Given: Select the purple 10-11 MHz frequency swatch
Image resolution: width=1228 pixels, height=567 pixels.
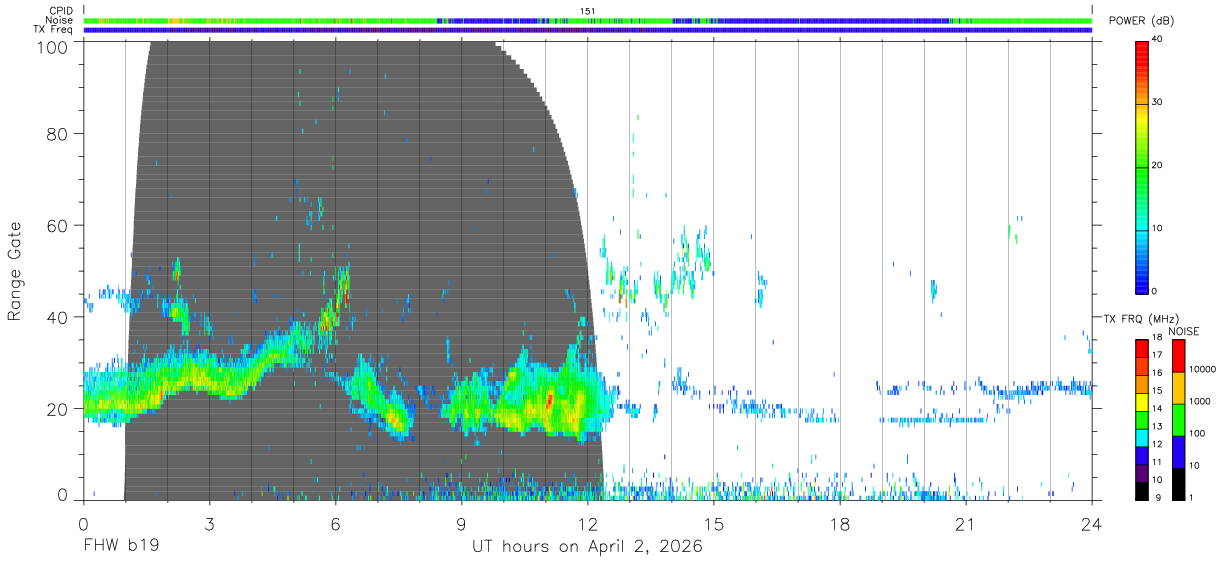Looking at the screenshot, I should point(1142,473).
